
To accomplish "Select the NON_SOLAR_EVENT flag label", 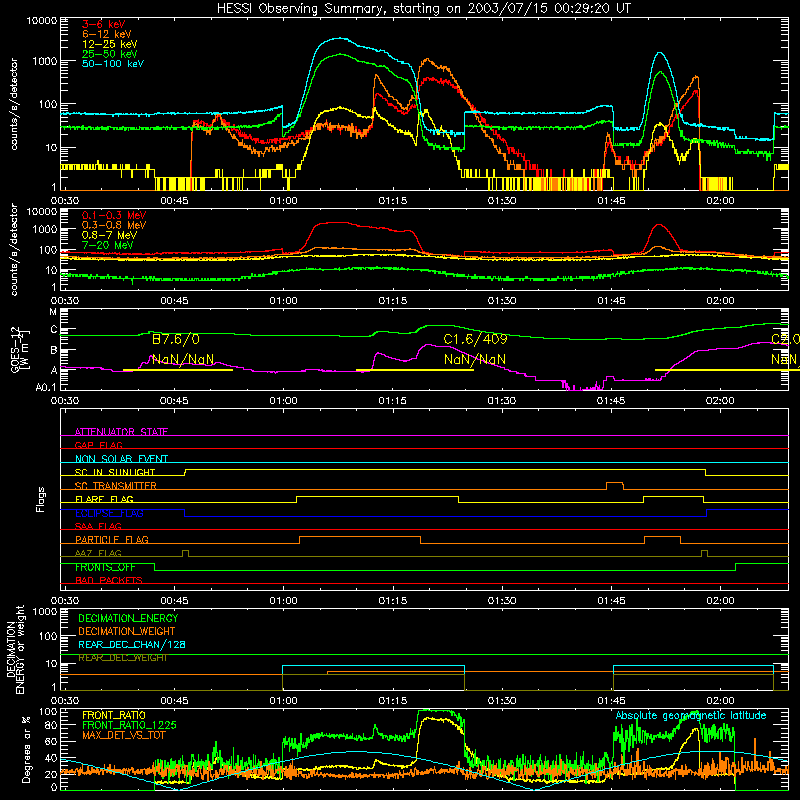I will click(121, 459).
